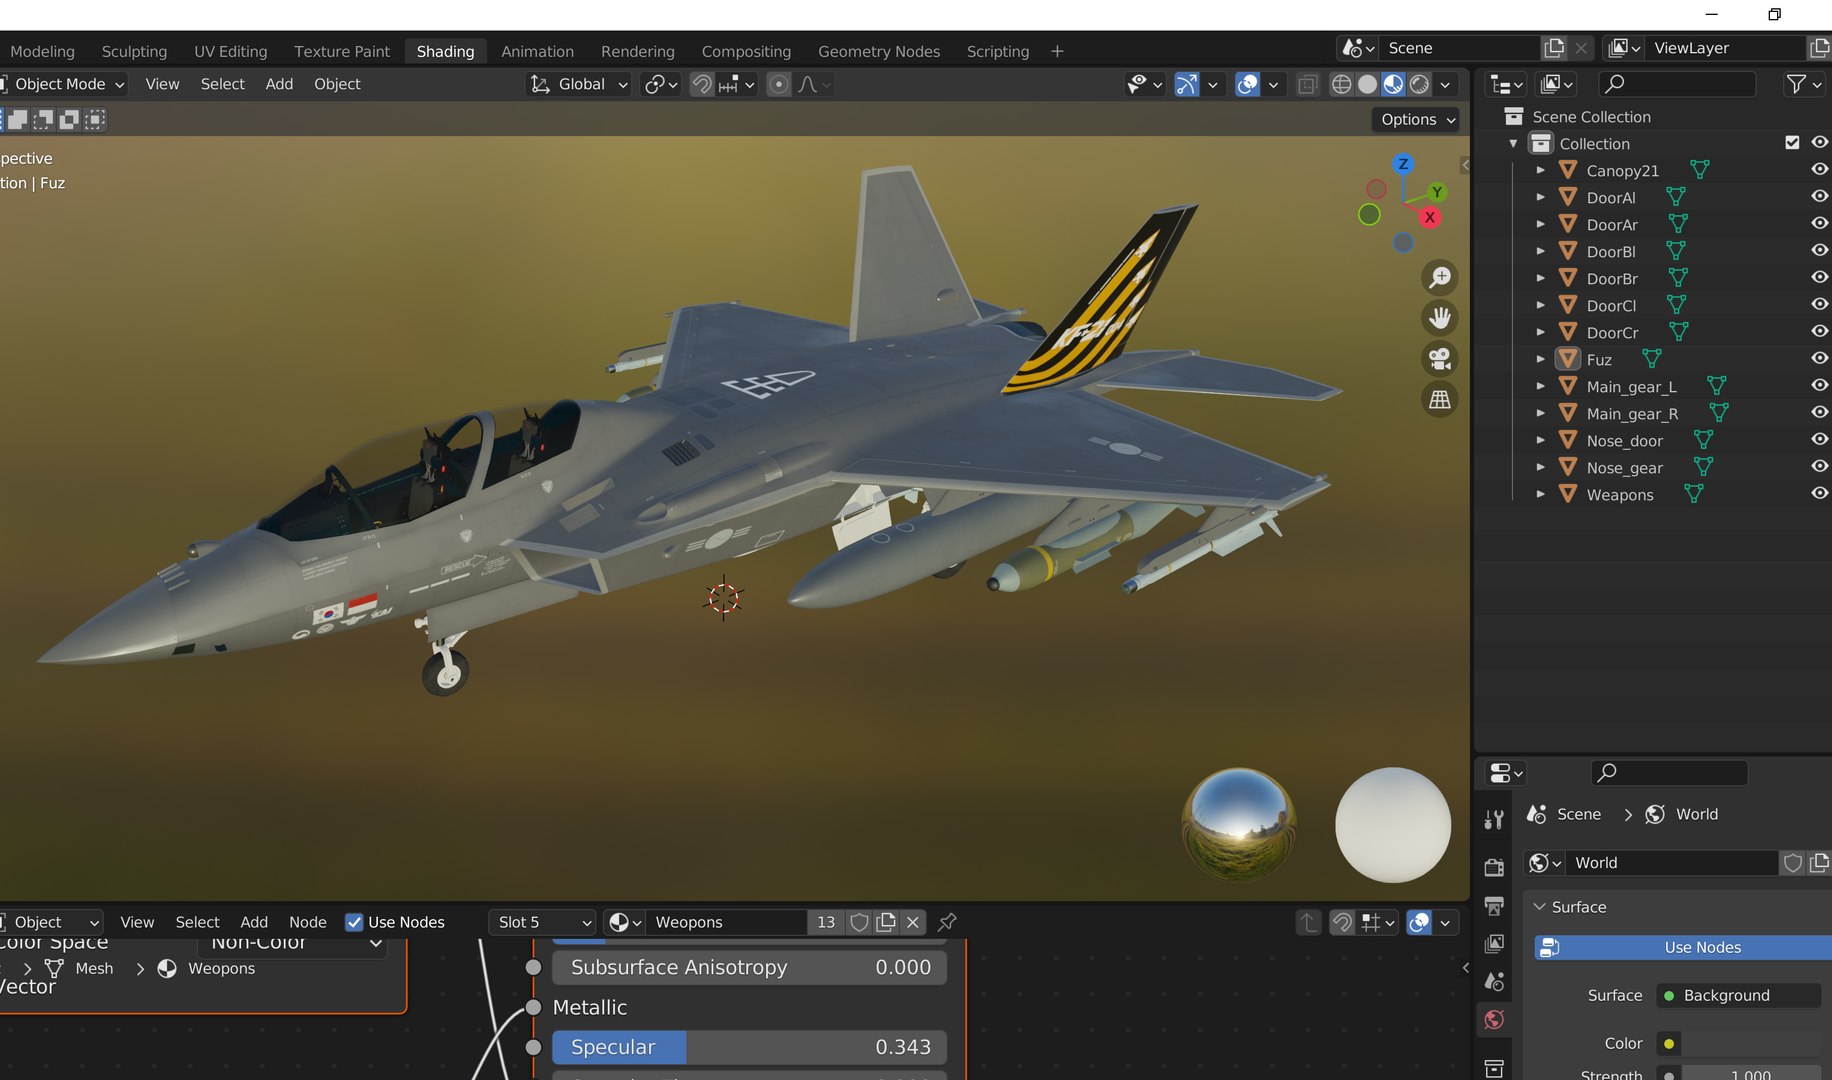Open Non-Color color space dropdown
This screenshot has height=1080, width=1832.
pyautogui.click(x=293, y=945)
